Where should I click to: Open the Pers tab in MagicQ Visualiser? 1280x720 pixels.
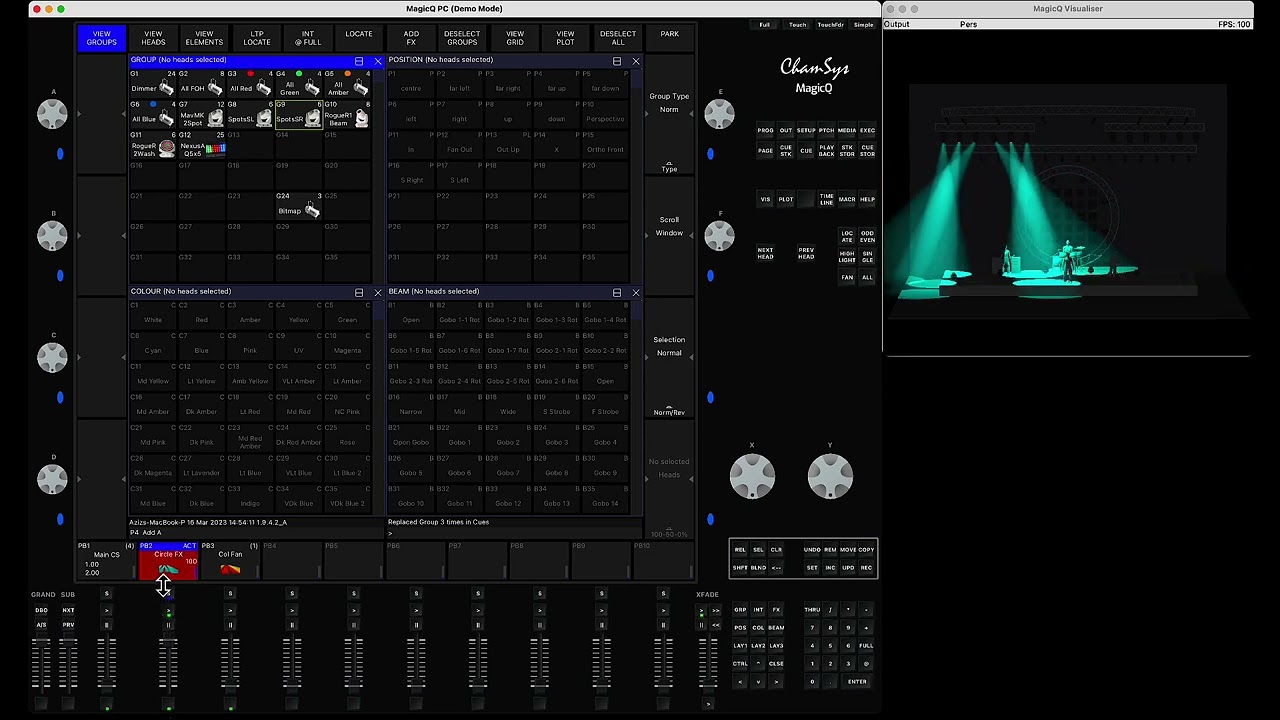point(968,24)
